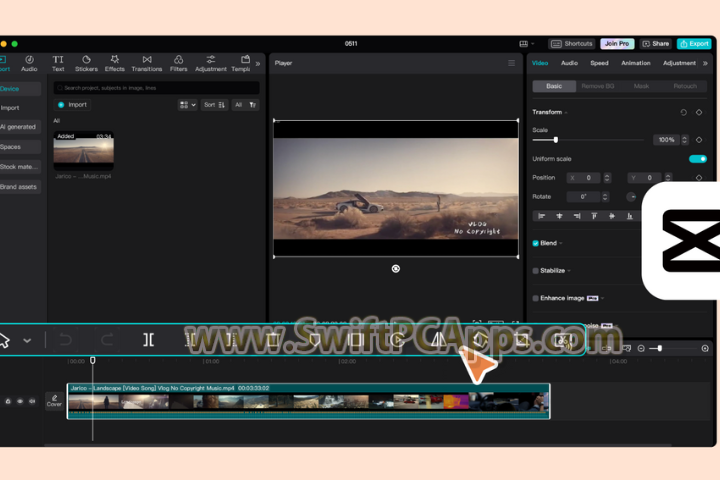
Task: Select AI generated in the left sidebar
Action: click(x=18, y=127)
